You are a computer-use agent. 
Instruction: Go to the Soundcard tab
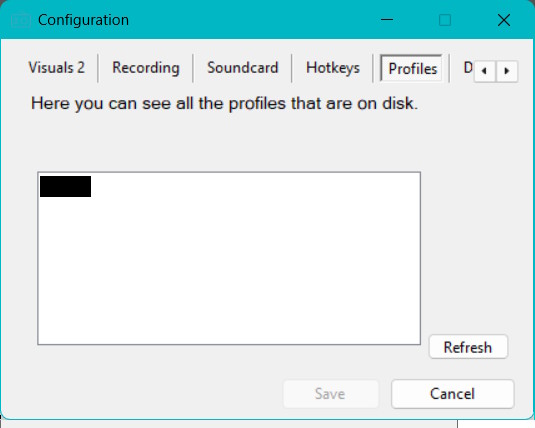pyautogui.click(x=243, y=68)
